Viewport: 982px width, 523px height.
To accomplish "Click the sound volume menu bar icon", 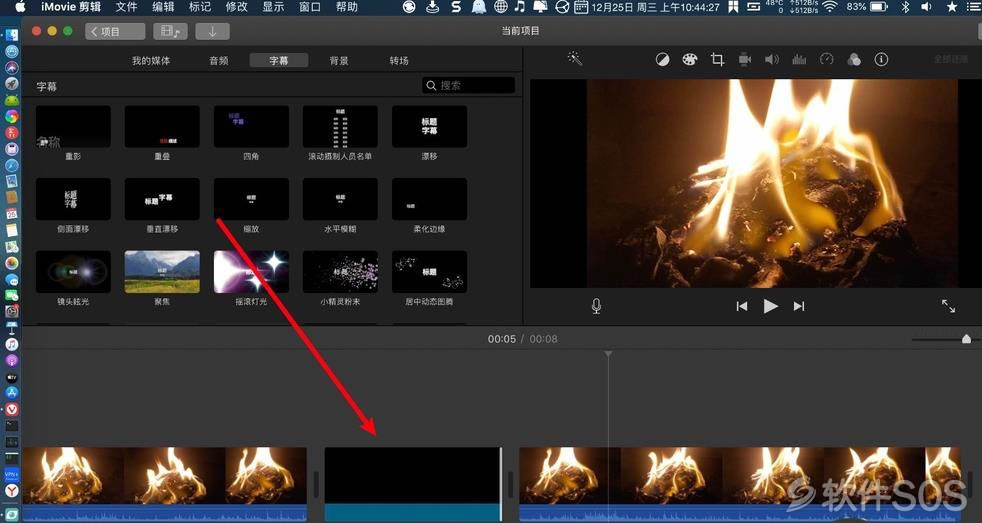I will (927, 7).
